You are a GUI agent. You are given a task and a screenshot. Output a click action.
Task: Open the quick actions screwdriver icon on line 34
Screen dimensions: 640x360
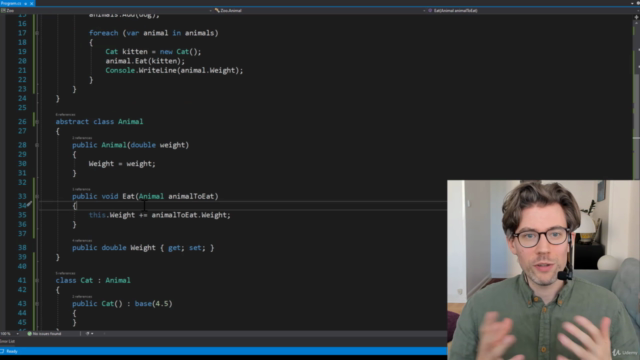point(29,204)
